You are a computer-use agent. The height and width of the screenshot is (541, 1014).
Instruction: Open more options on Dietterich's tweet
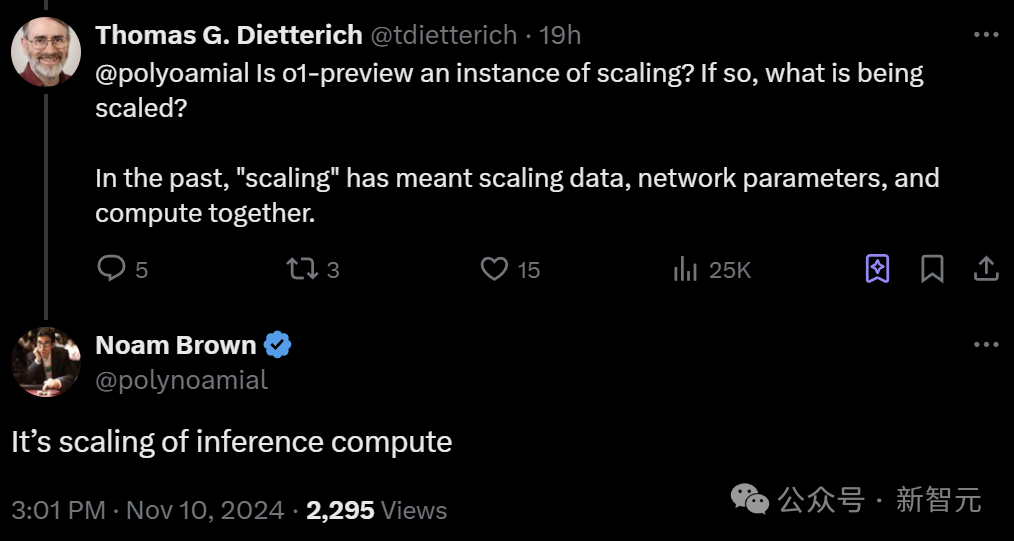985,35
